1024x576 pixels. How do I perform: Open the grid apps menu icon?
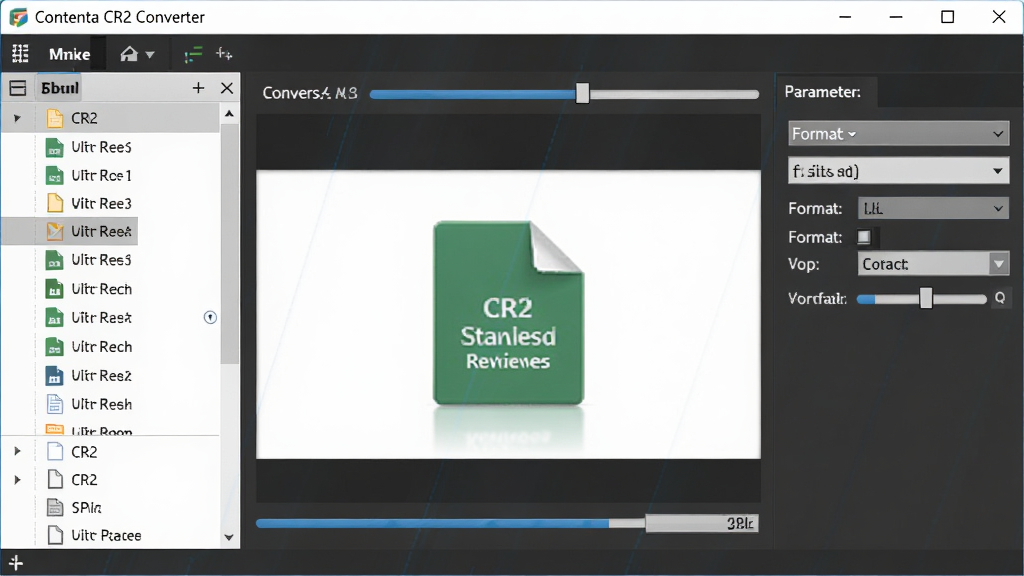20,54
